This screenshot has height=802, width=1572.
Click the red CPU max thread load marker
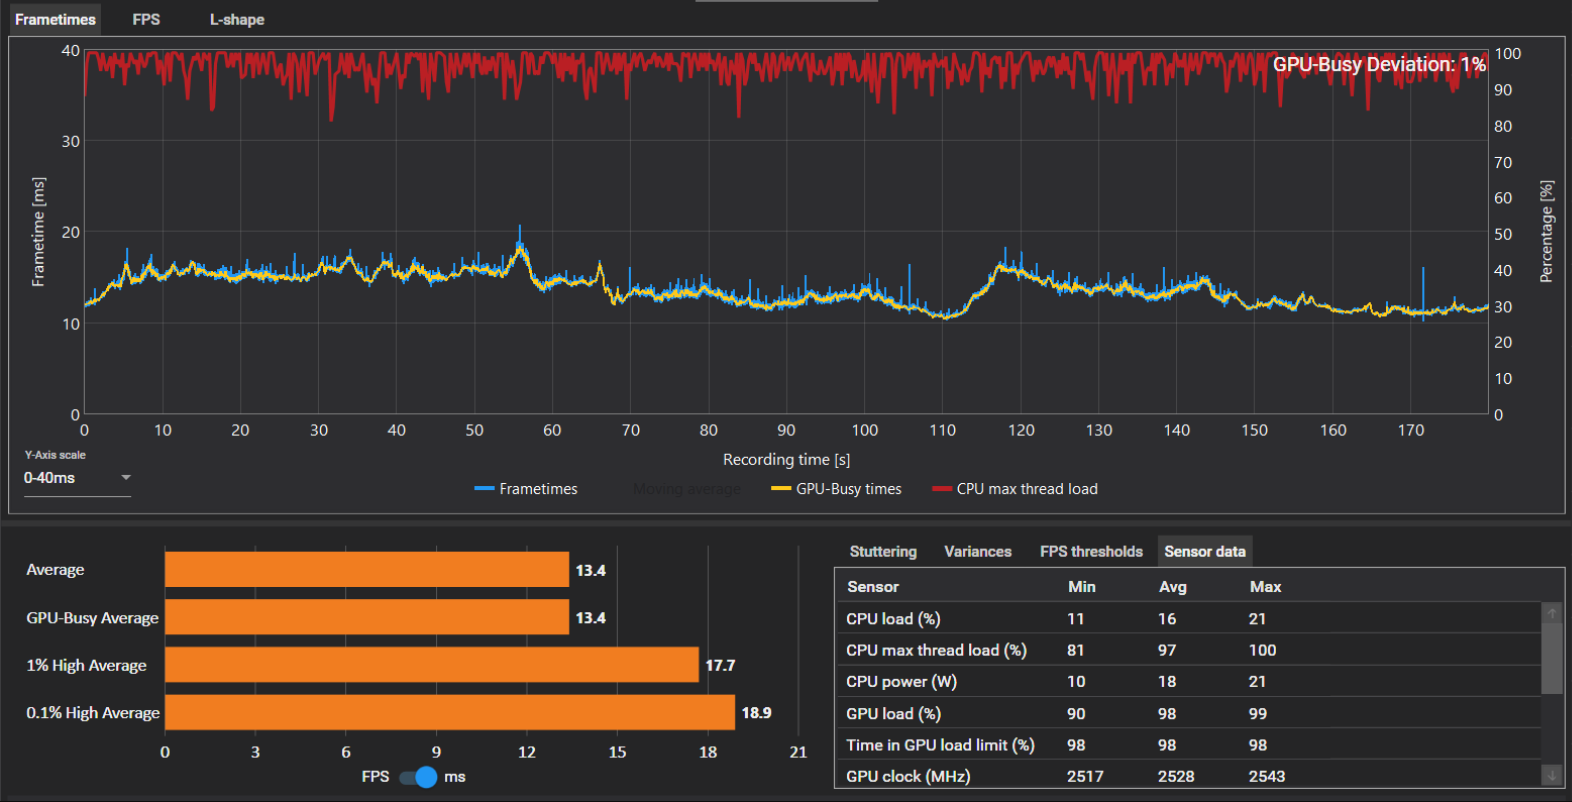942,489
